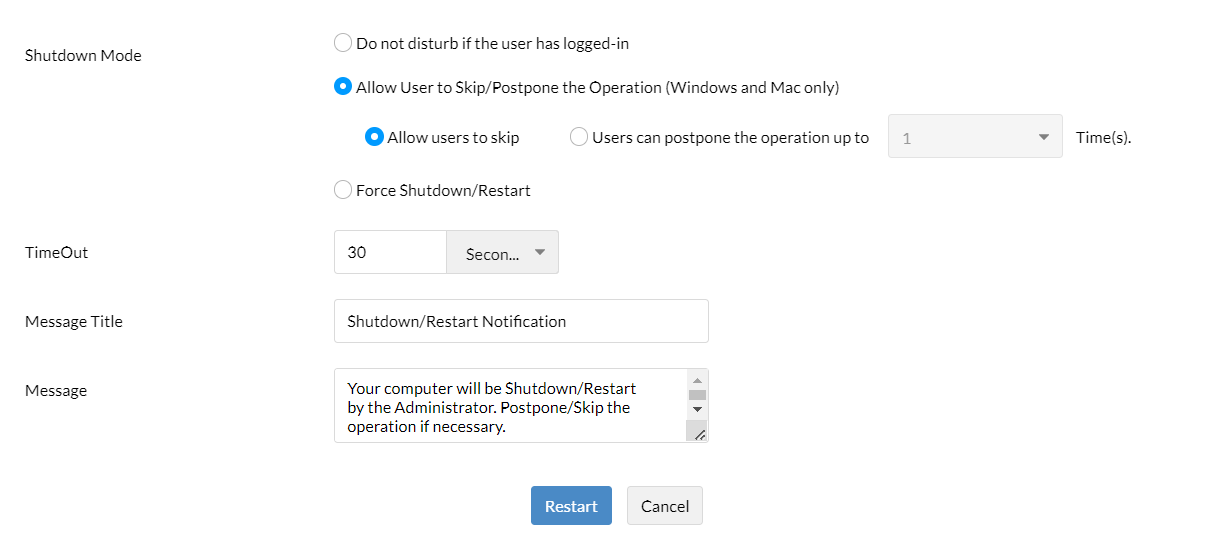
Task: Click the 'Time(s).' text after postpone dropdown
Action: pos(1104,138)
